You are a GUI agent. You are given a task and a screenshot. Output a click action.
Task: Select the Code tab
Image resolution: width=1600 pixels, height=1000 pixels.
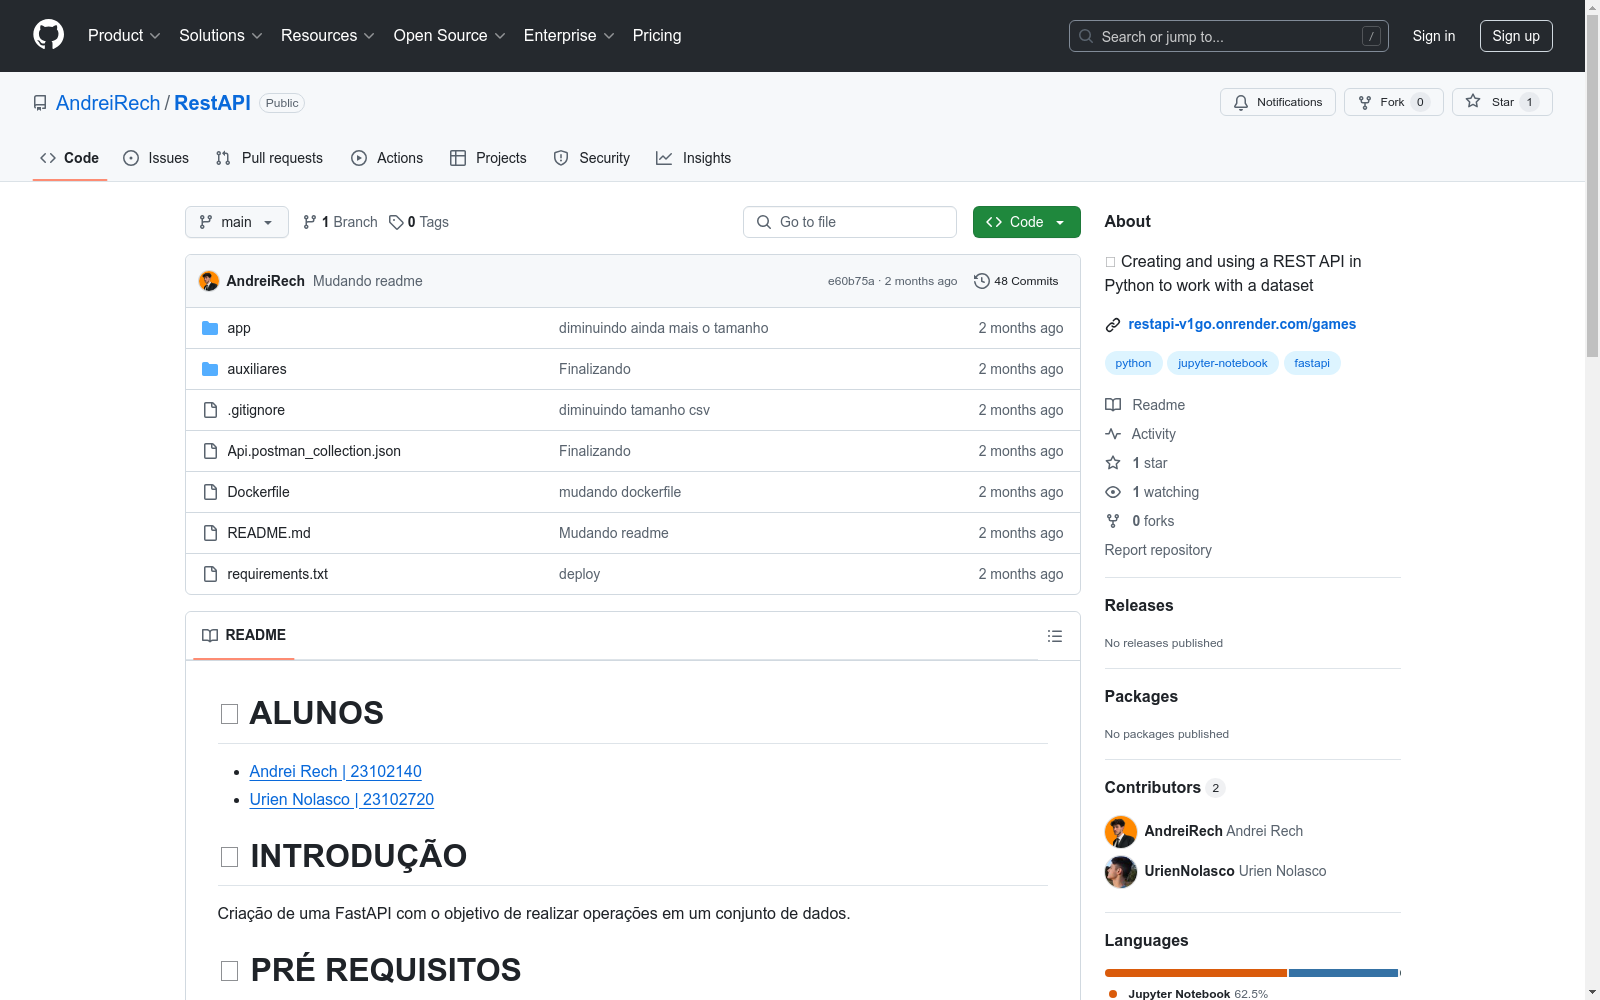(70, 158)
